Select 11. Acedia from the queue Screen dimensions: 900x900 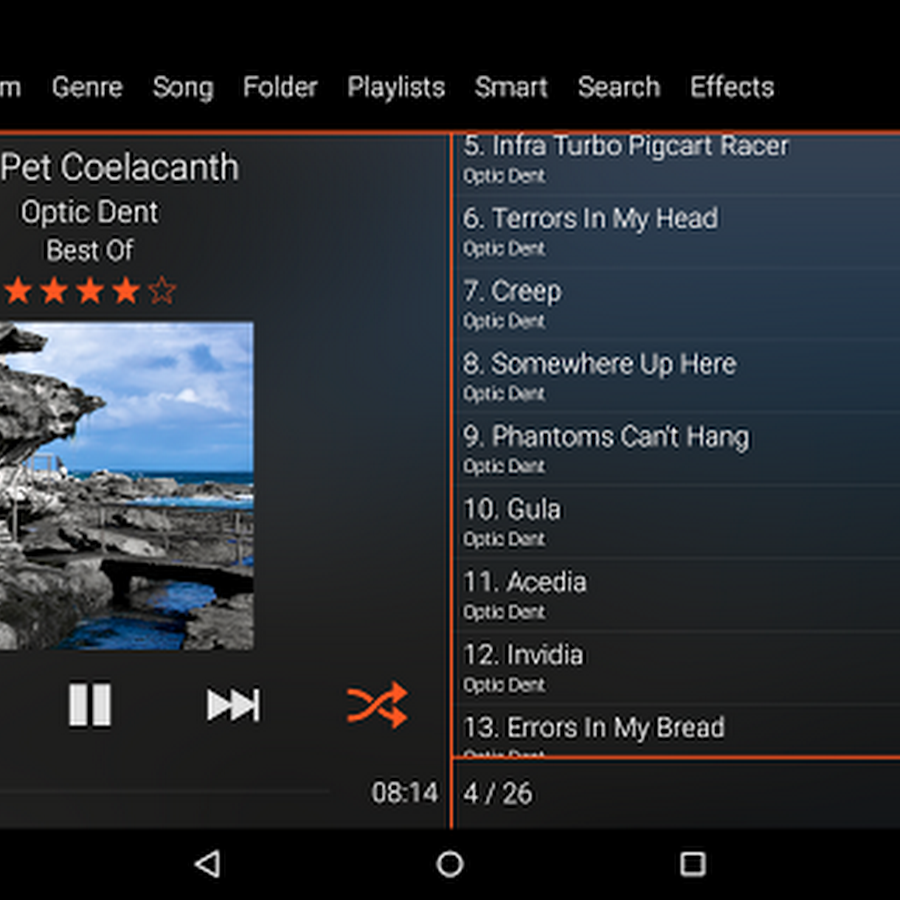click(677, 595)
